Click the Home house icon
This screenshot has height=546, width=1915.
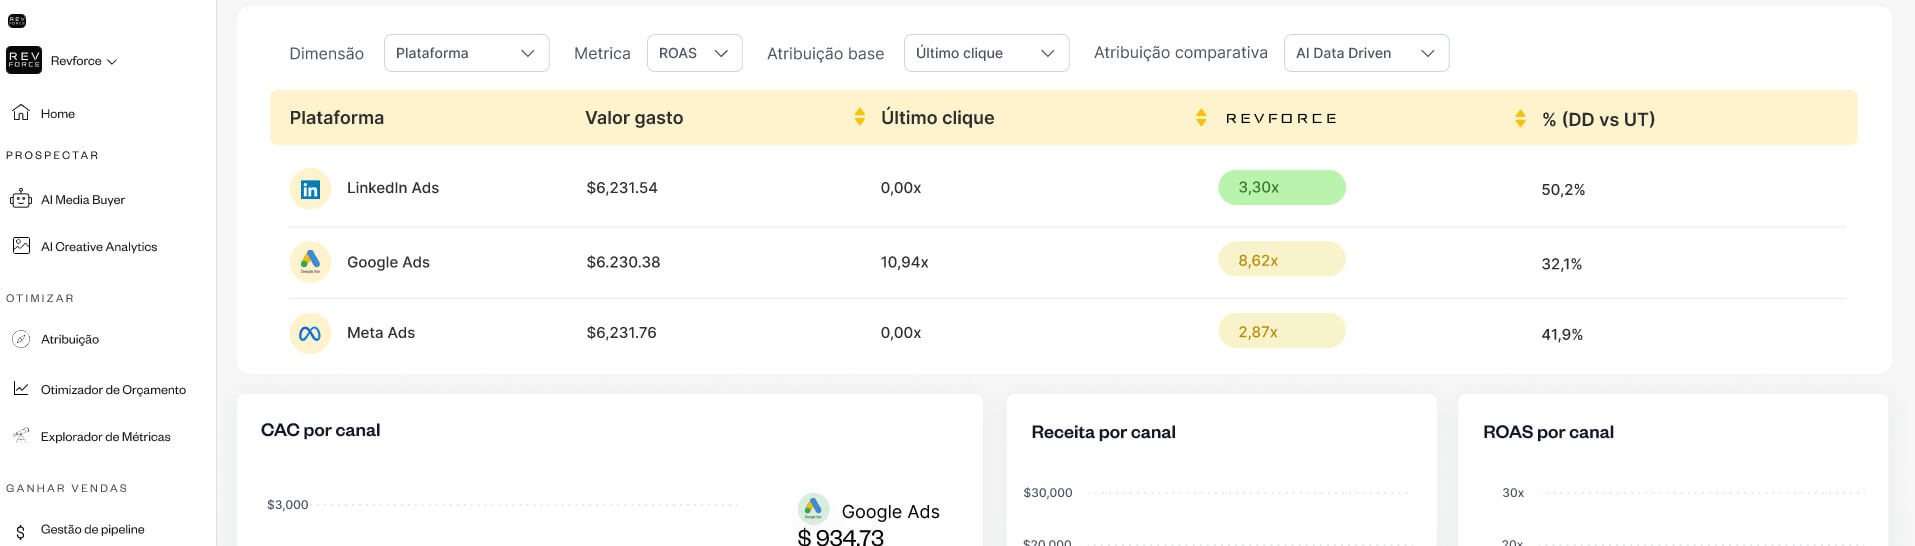pyautogui.click(x=21, y=112)
